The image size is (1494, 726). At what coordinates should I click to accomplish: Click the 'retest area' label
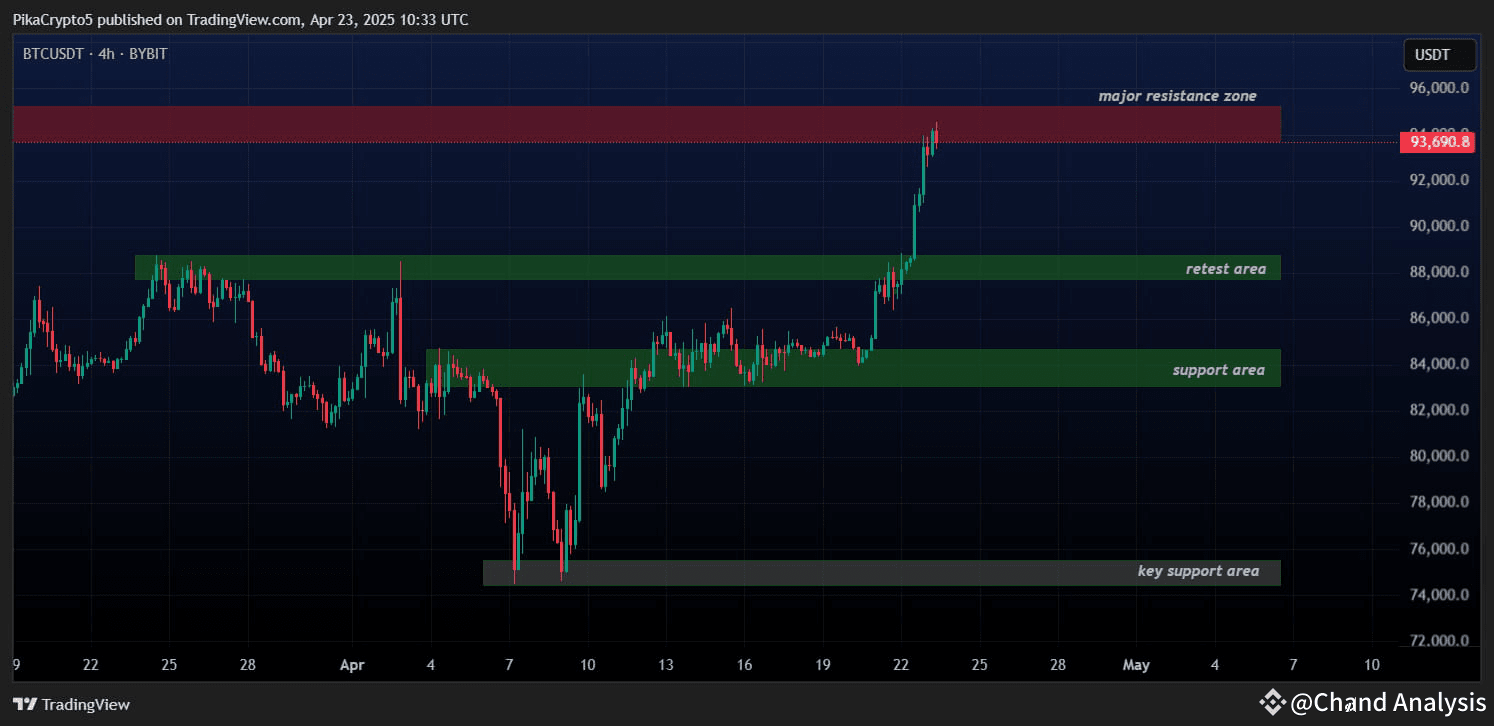[1225, 268]
